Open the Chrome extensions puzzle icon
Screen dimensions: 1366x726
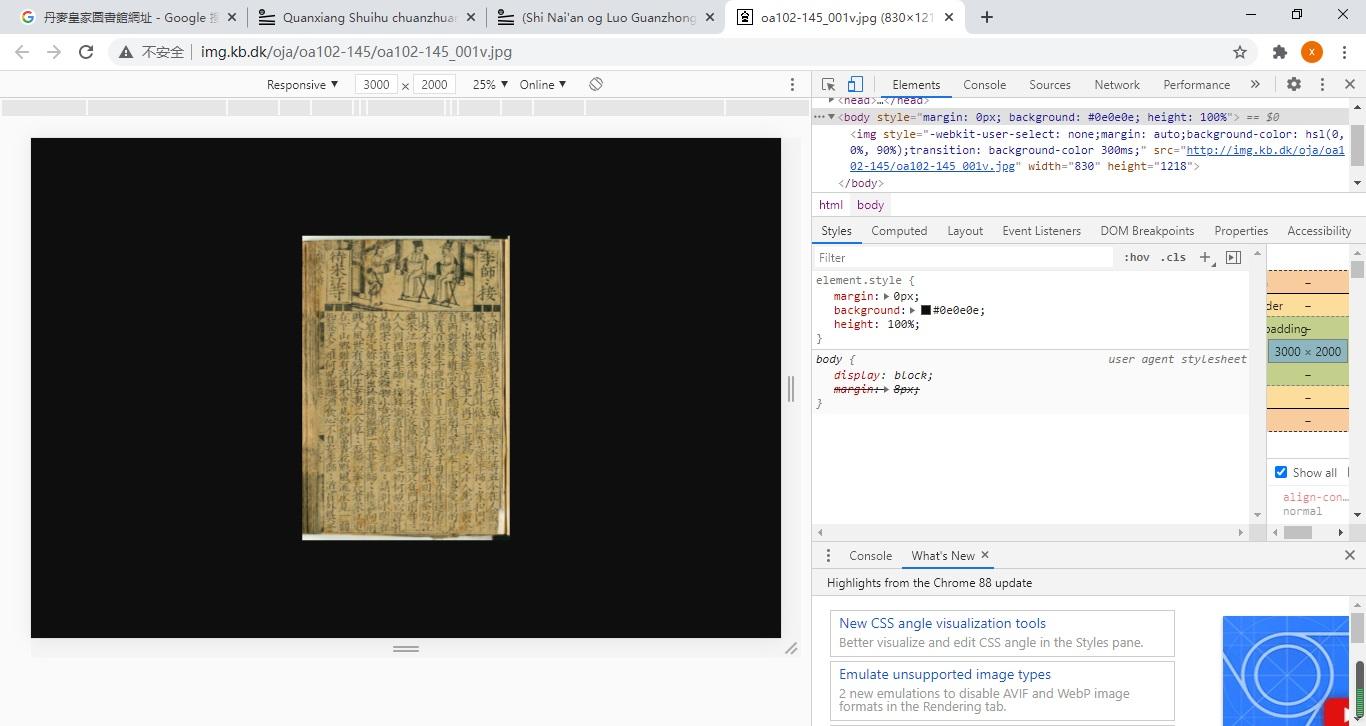1279,52
